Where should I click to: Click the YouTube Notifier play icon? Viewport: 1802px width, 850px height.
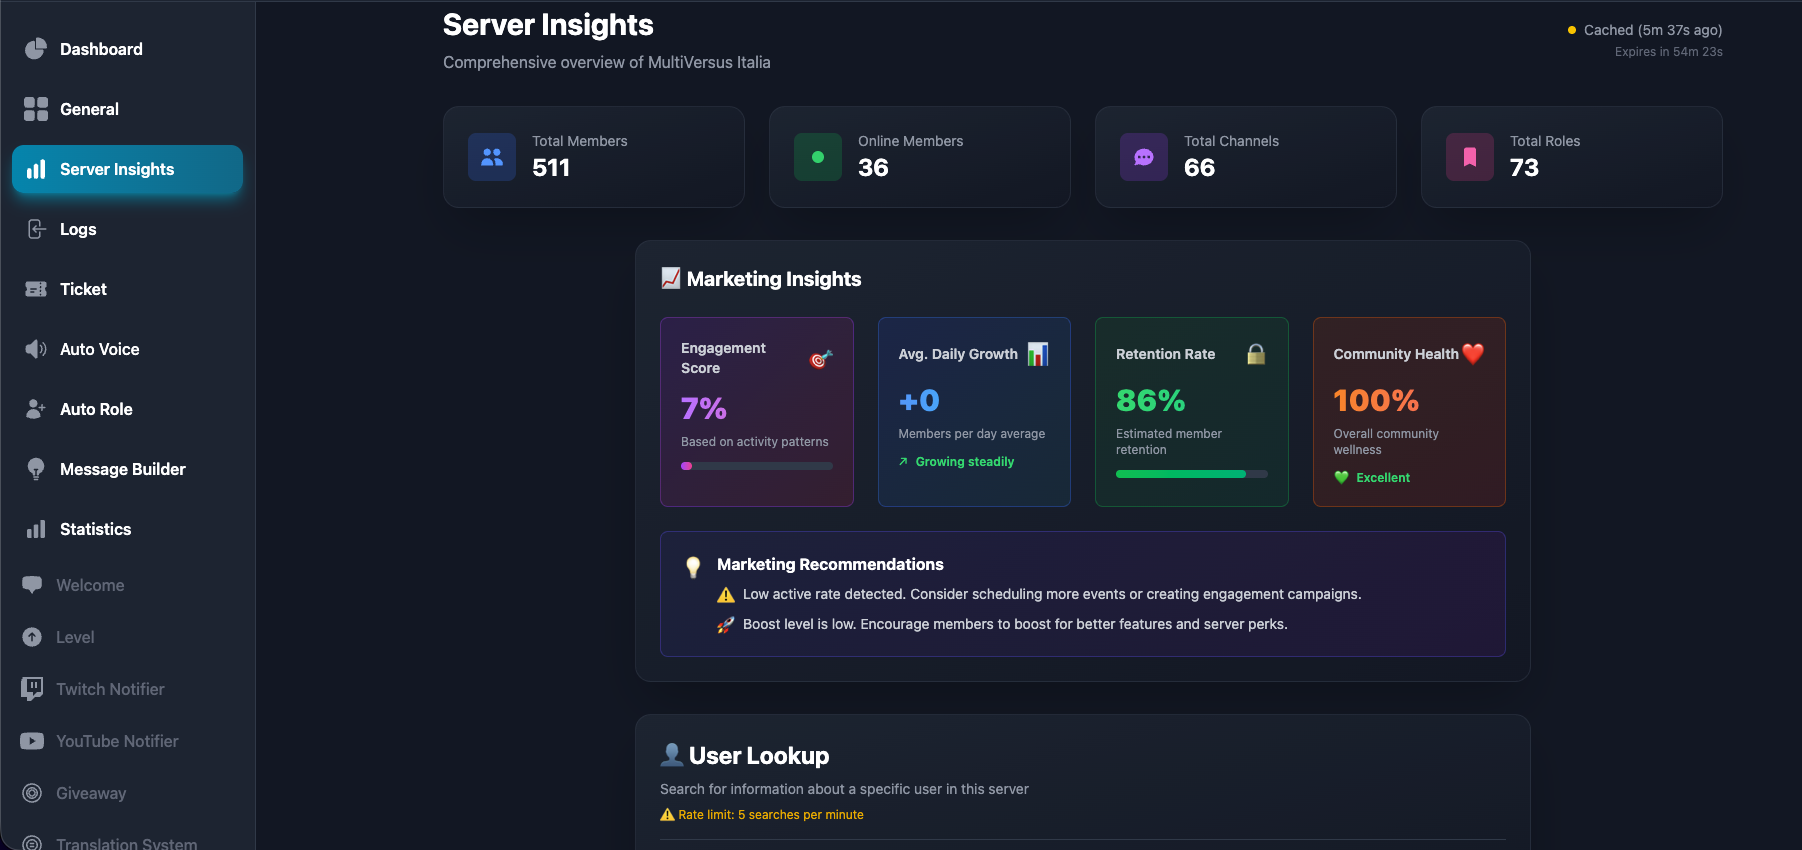[x=32, y=741]
